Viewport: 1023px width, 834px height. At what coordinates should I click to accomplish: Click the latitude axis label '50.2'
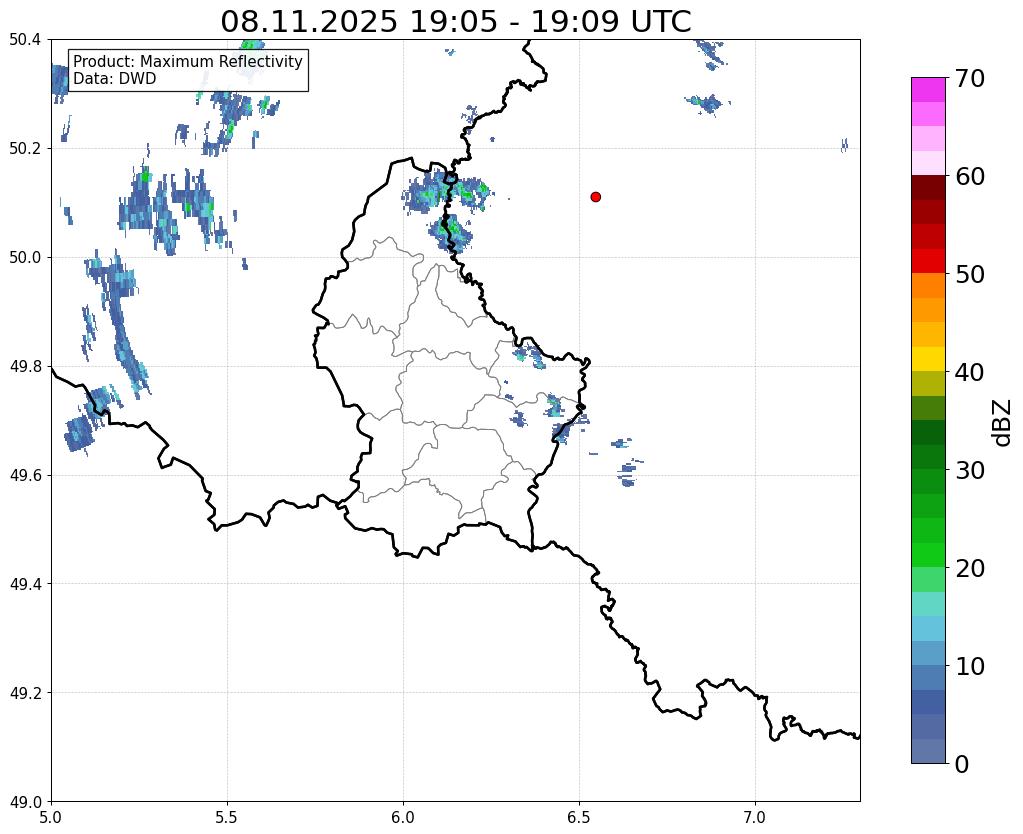(25, 149)
